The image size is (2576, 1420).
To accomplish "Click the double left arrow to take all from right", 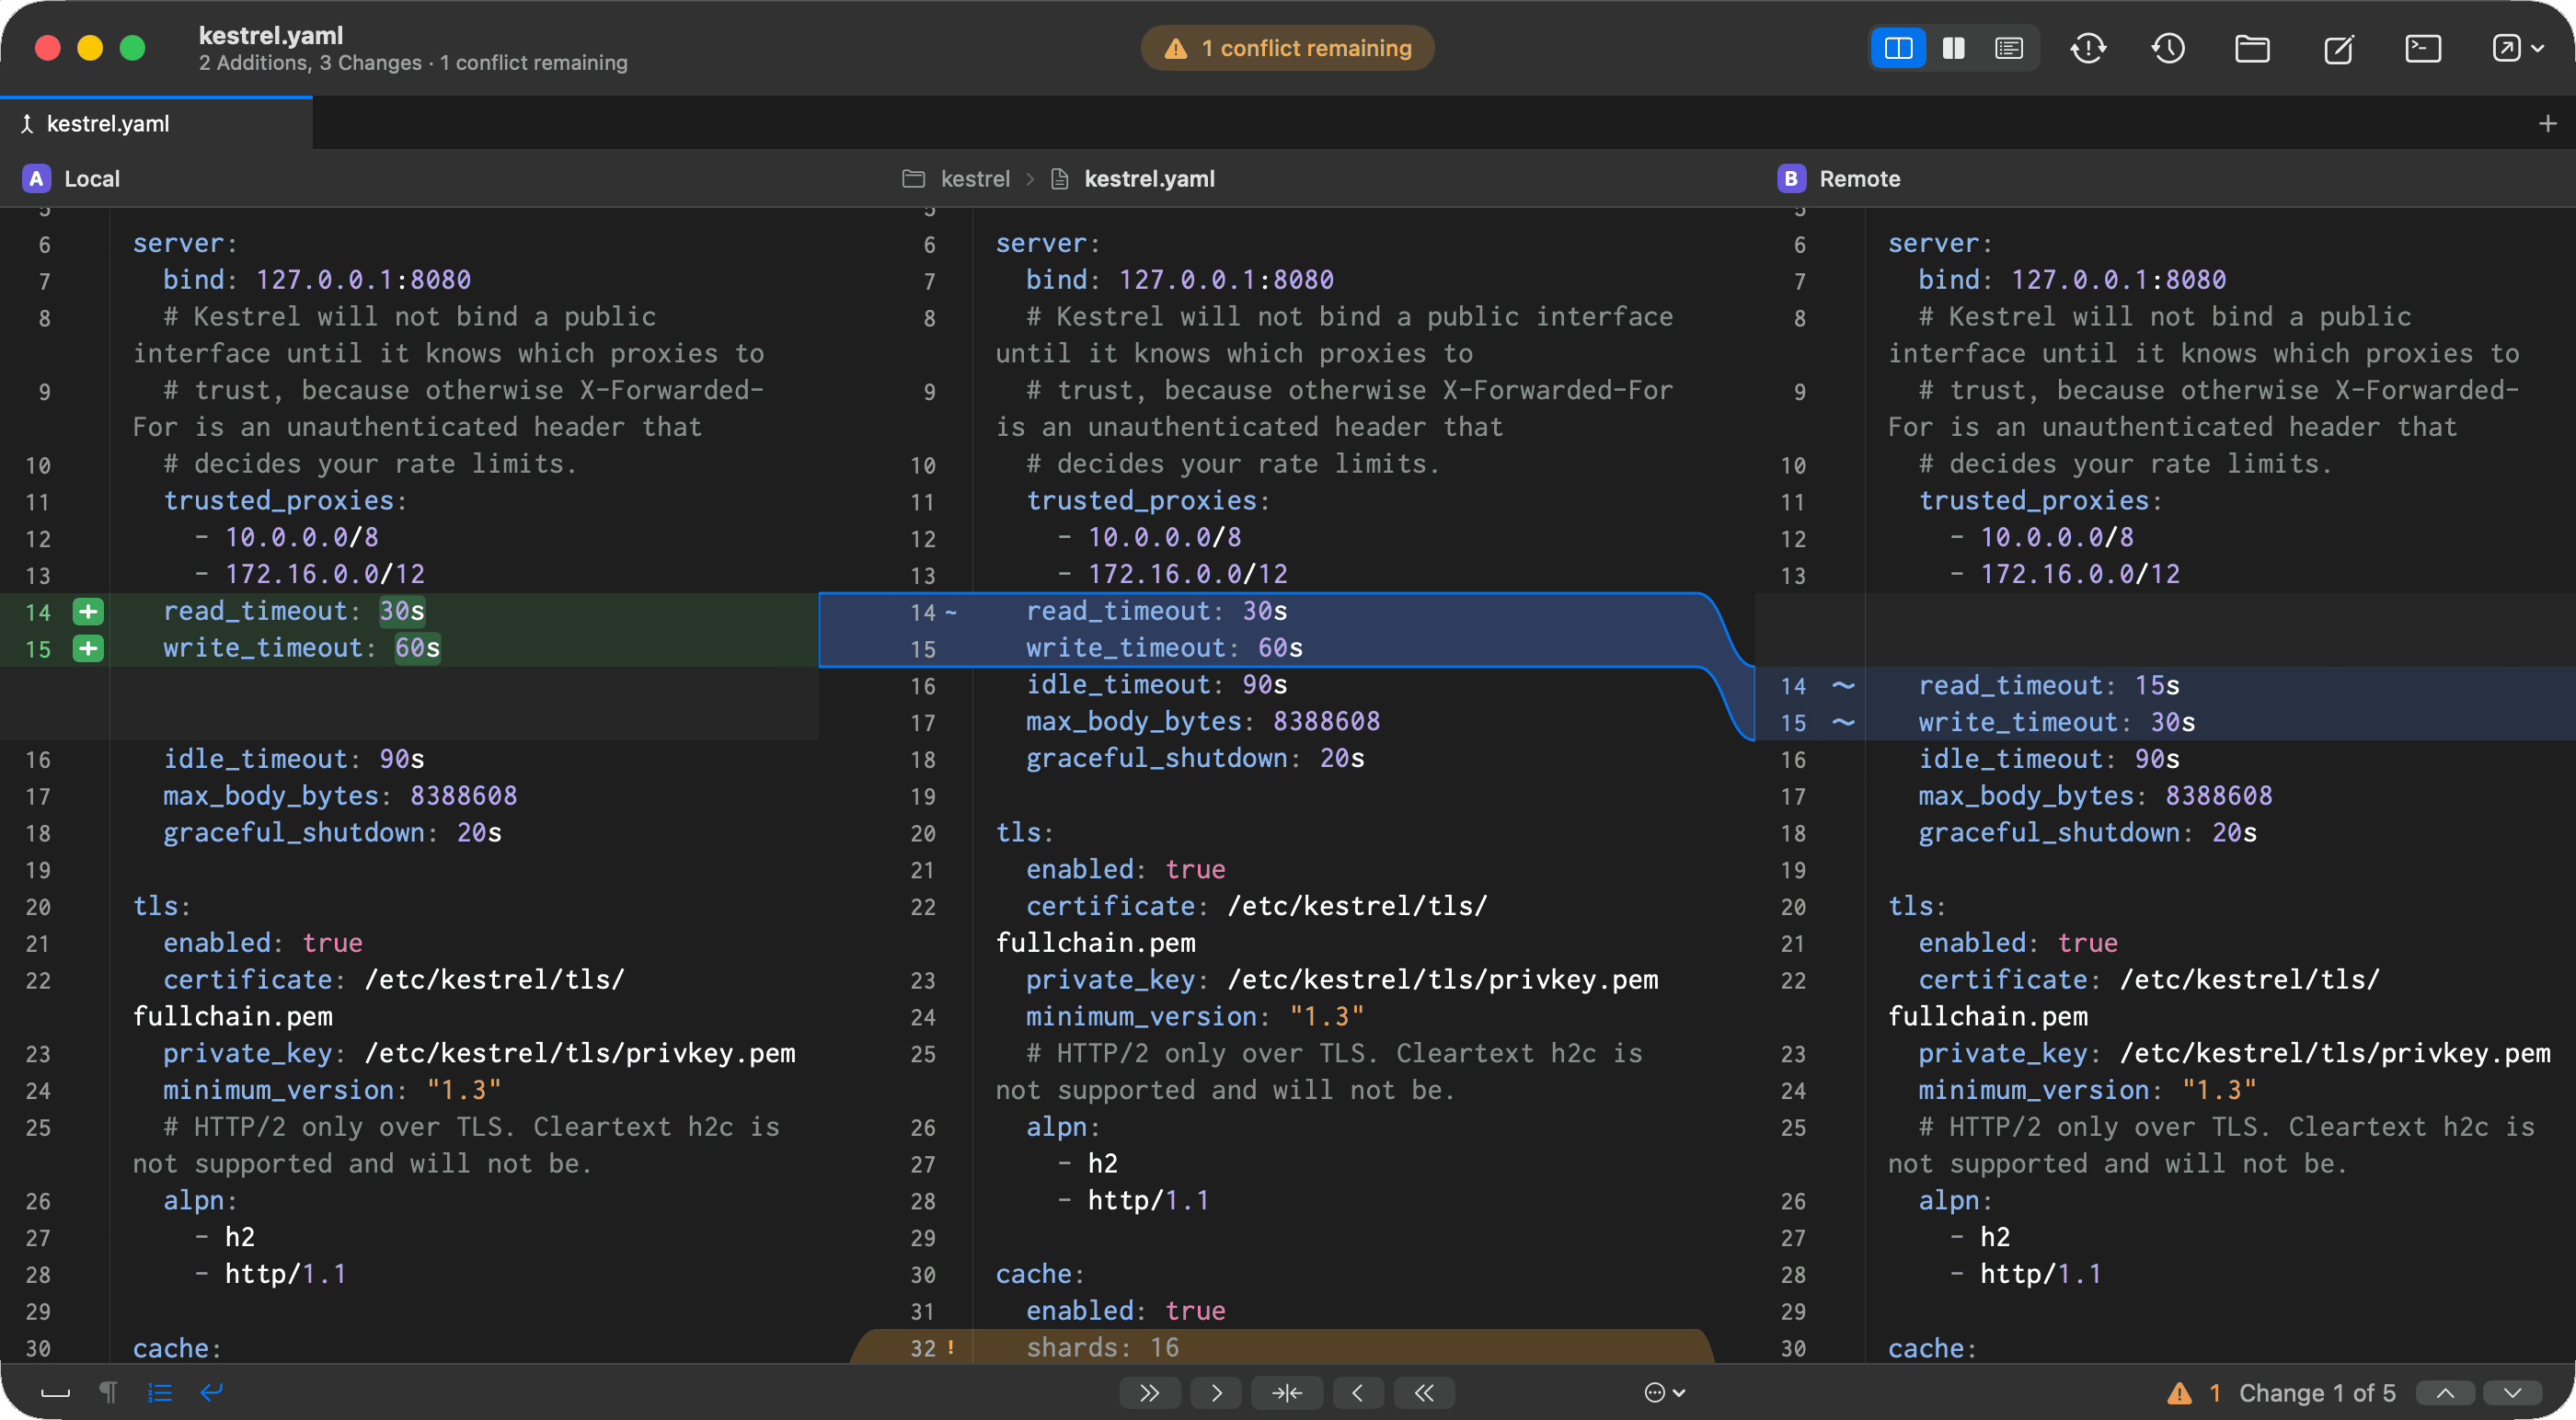I will (x=1424, y=1392).
